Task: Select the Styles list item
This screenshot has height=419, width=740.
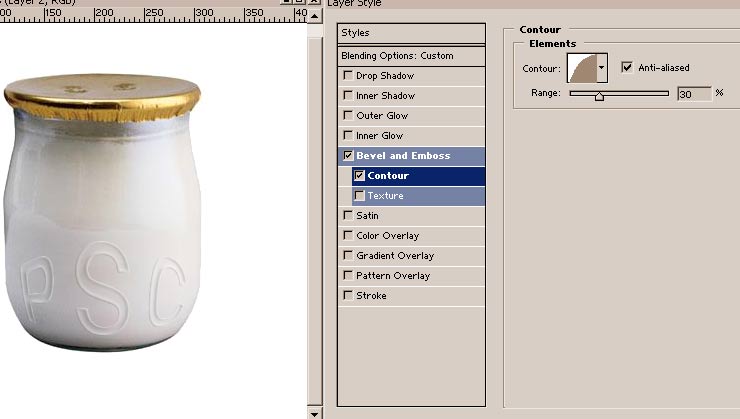Action: (x=412, y=33)
